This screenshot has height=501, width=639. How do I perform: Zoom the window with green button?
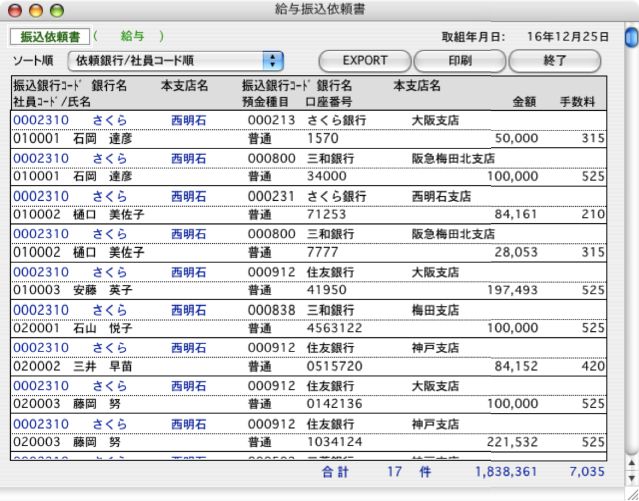click(55, 9)
